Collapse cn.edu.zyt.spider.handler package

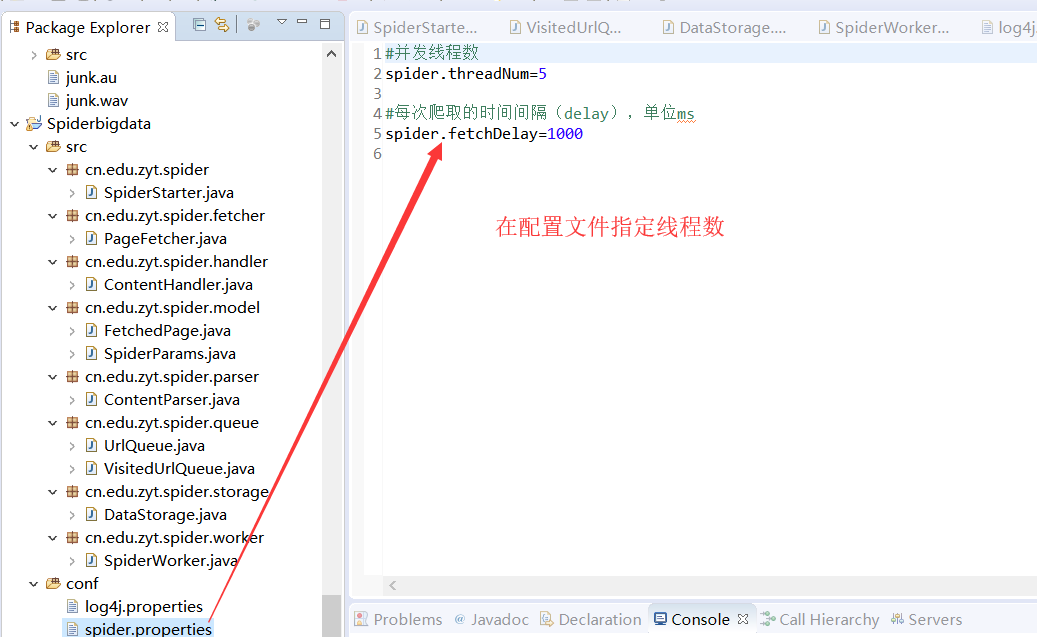tap(53, 262)
